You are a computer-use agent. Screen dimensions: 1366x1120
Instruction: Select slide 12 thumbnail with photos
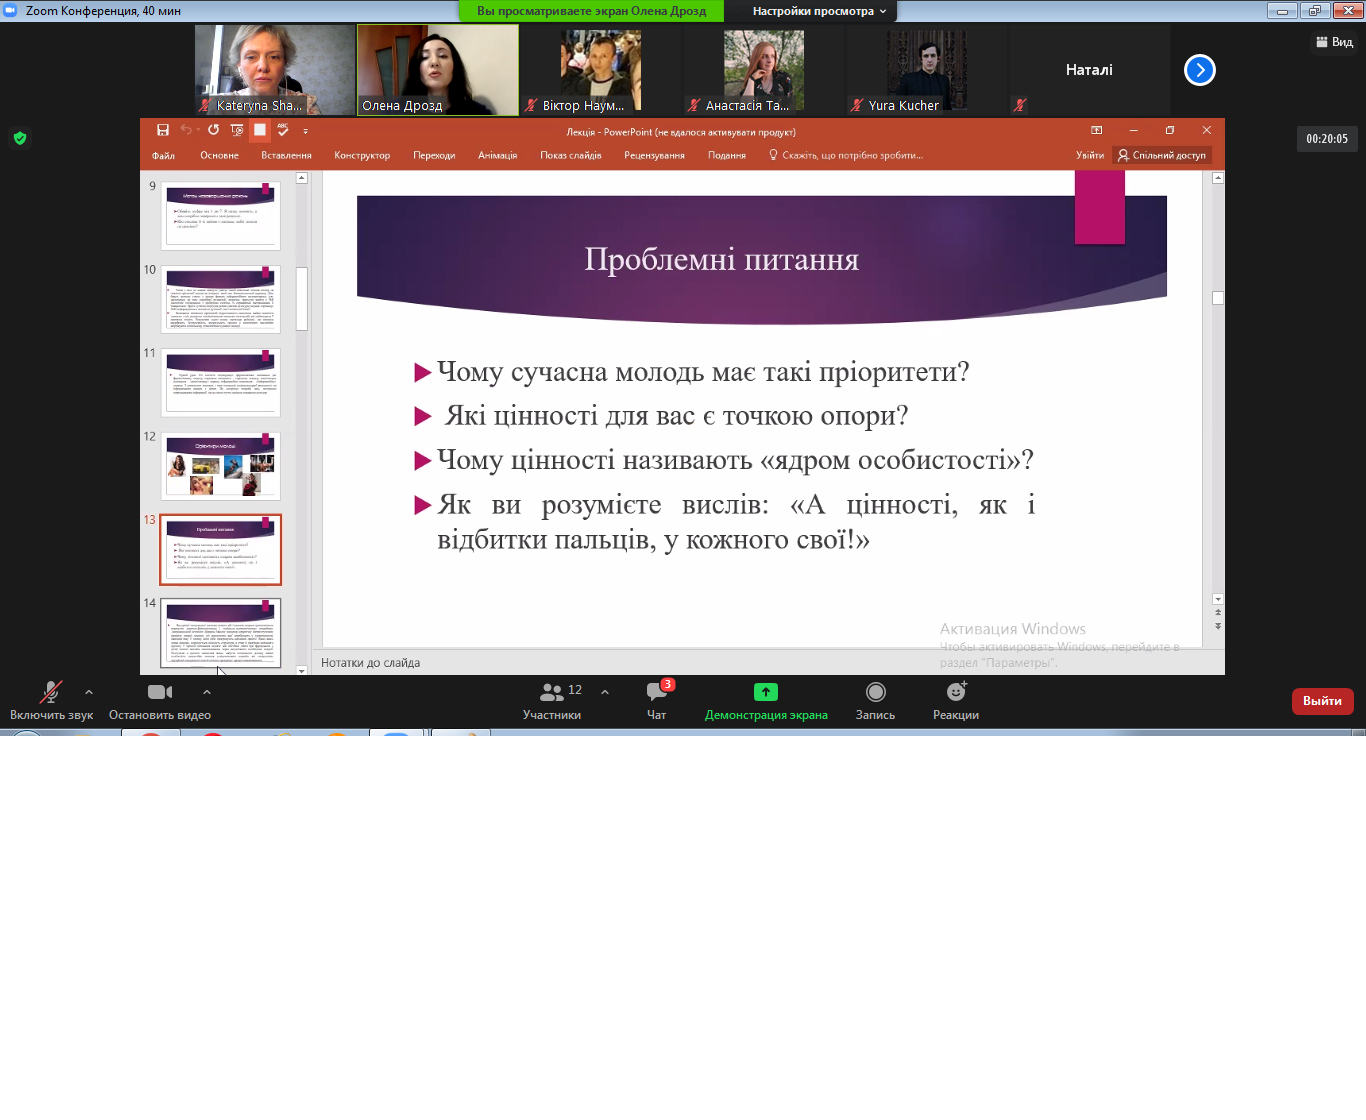[x=221, y=467]
